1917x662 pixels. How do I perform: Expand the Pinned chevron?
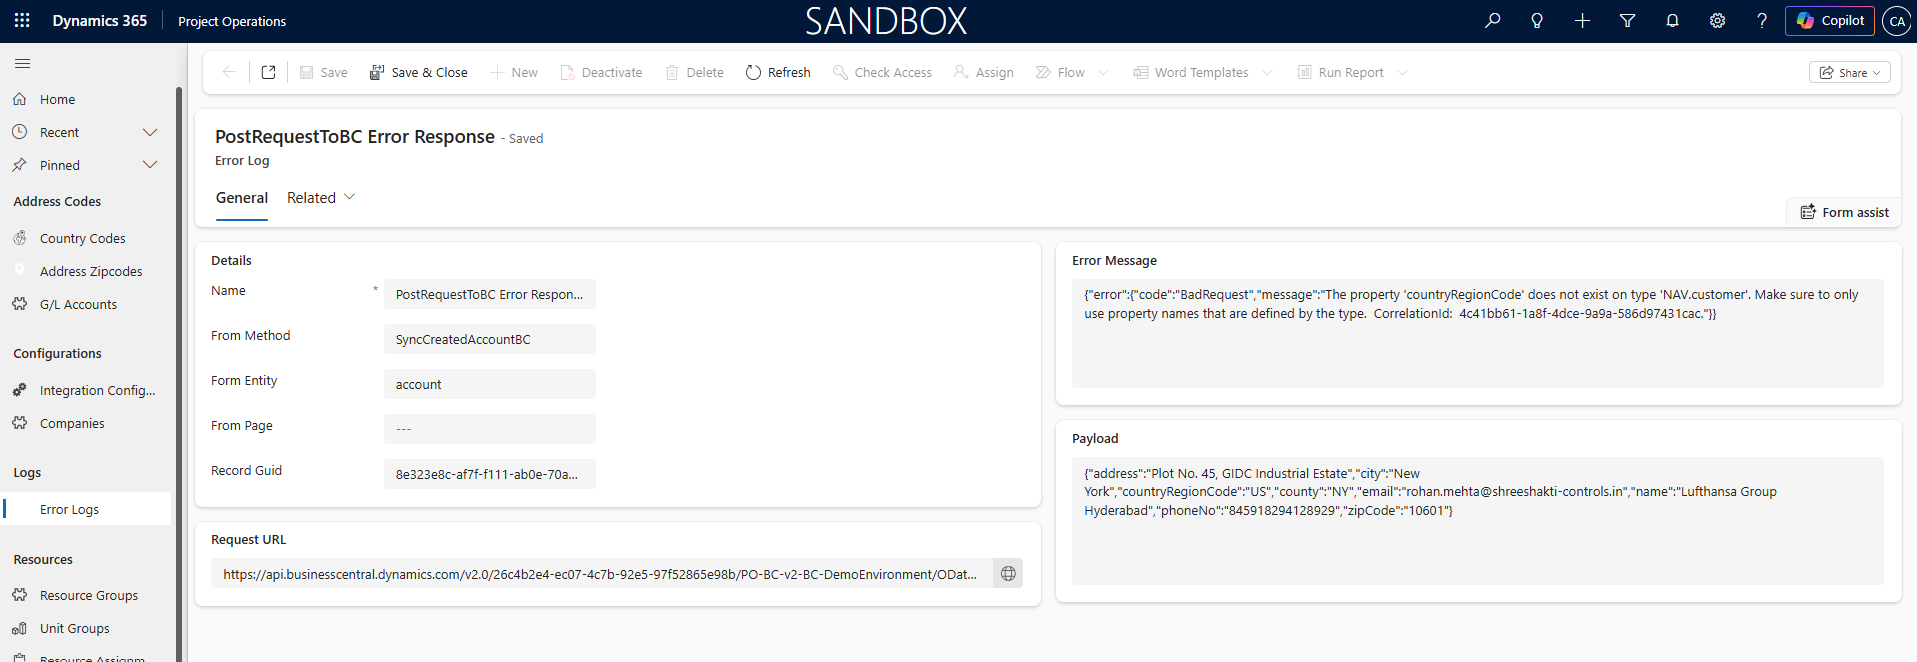tap(150, 165)
